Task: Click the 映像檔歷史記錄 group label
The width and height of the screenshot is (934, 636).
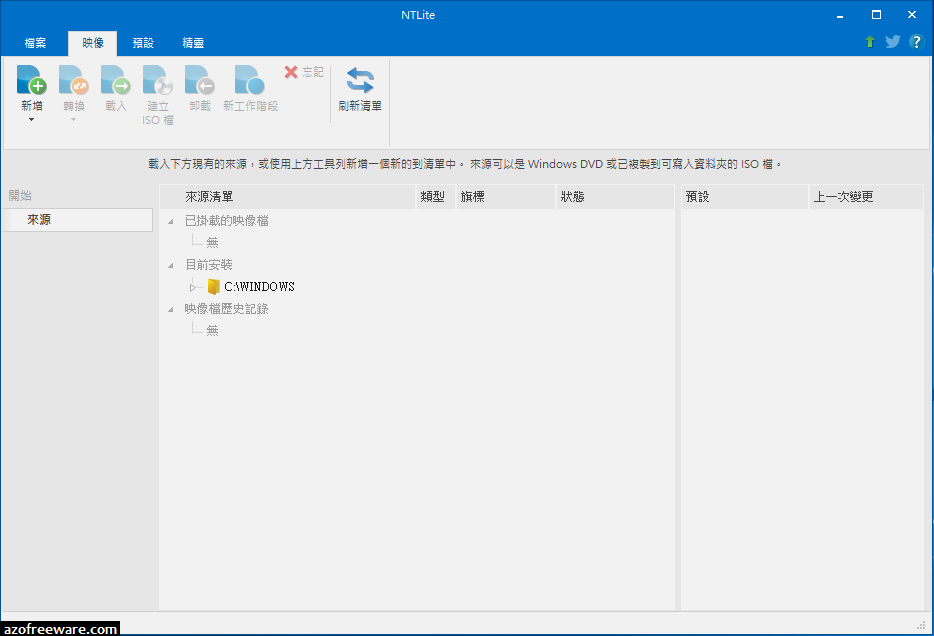Action: click(x=226, y=309)
